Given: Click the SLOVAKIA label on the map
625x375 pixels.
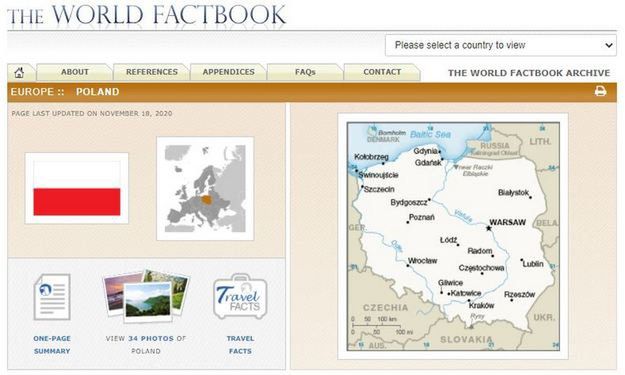Looking at the screenshot, I should click(466, 340).
